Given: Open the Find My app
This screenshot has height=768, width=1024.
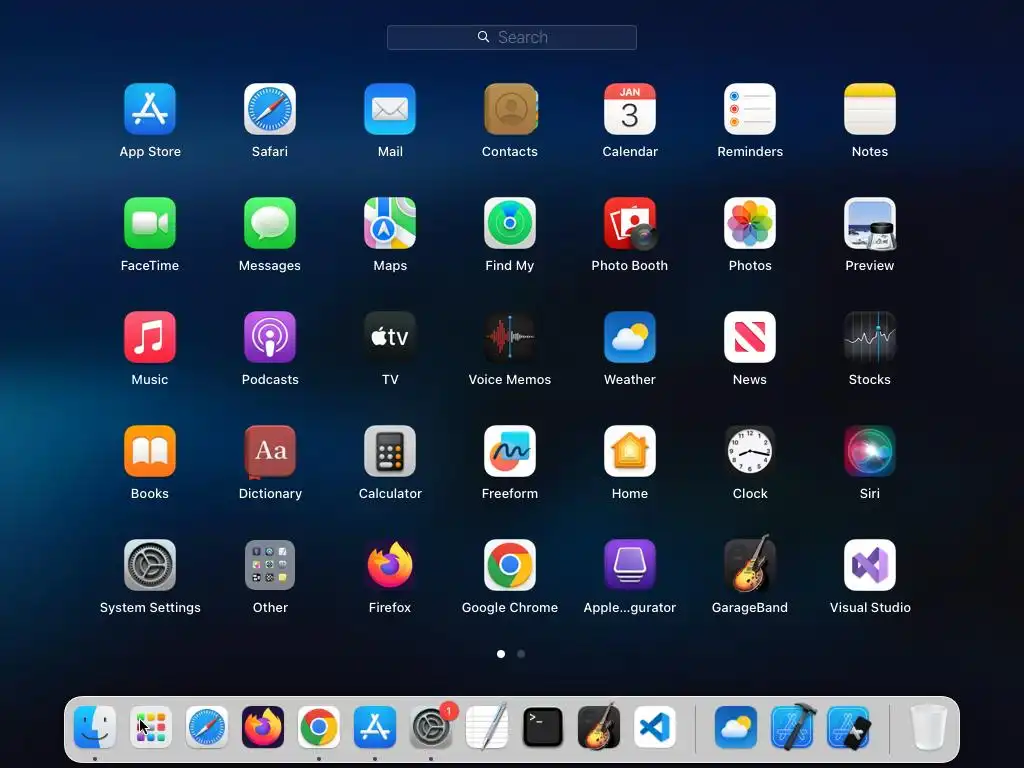Looking at the screenshot, I should tap(510, 223).
